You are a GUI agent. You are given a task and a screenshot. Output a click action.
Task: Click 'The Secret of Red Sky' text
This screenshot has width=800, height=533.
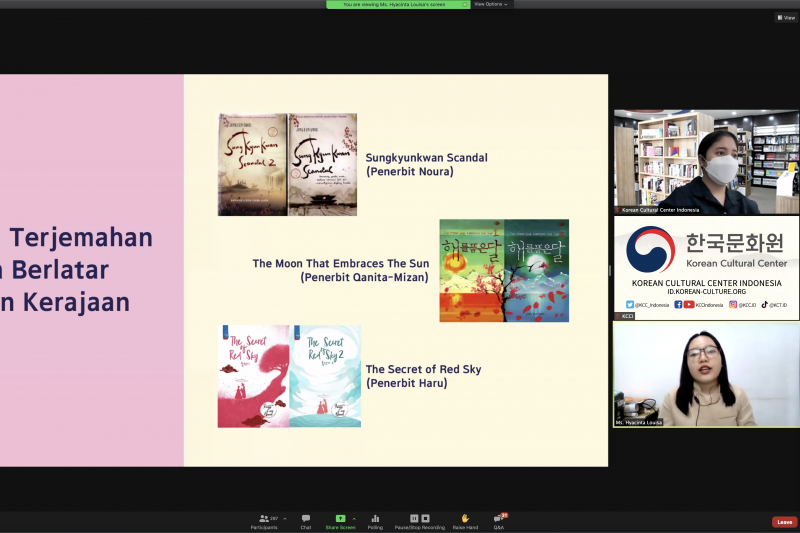pyautogui.click(x=423, y=369)
